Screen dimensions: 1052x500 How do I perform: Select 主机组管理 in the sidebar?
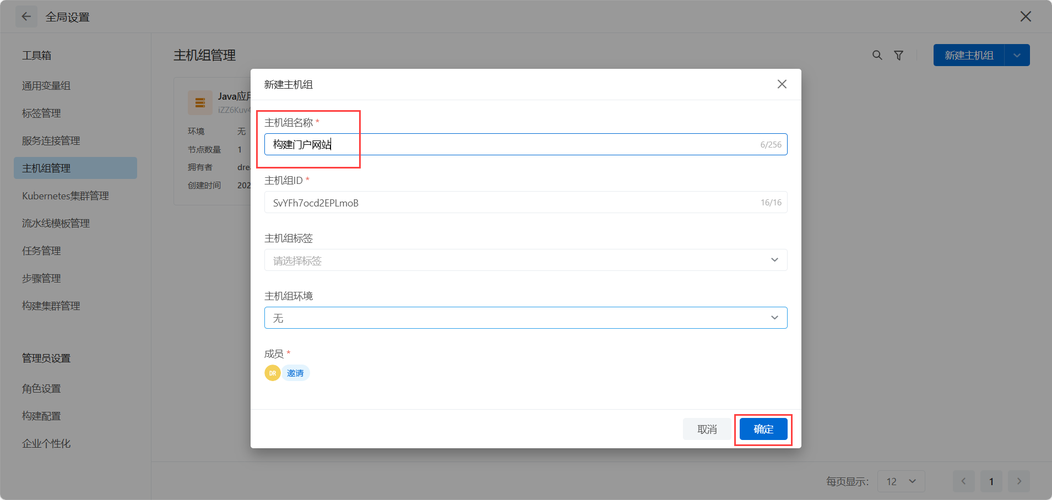tap(75, 168)
